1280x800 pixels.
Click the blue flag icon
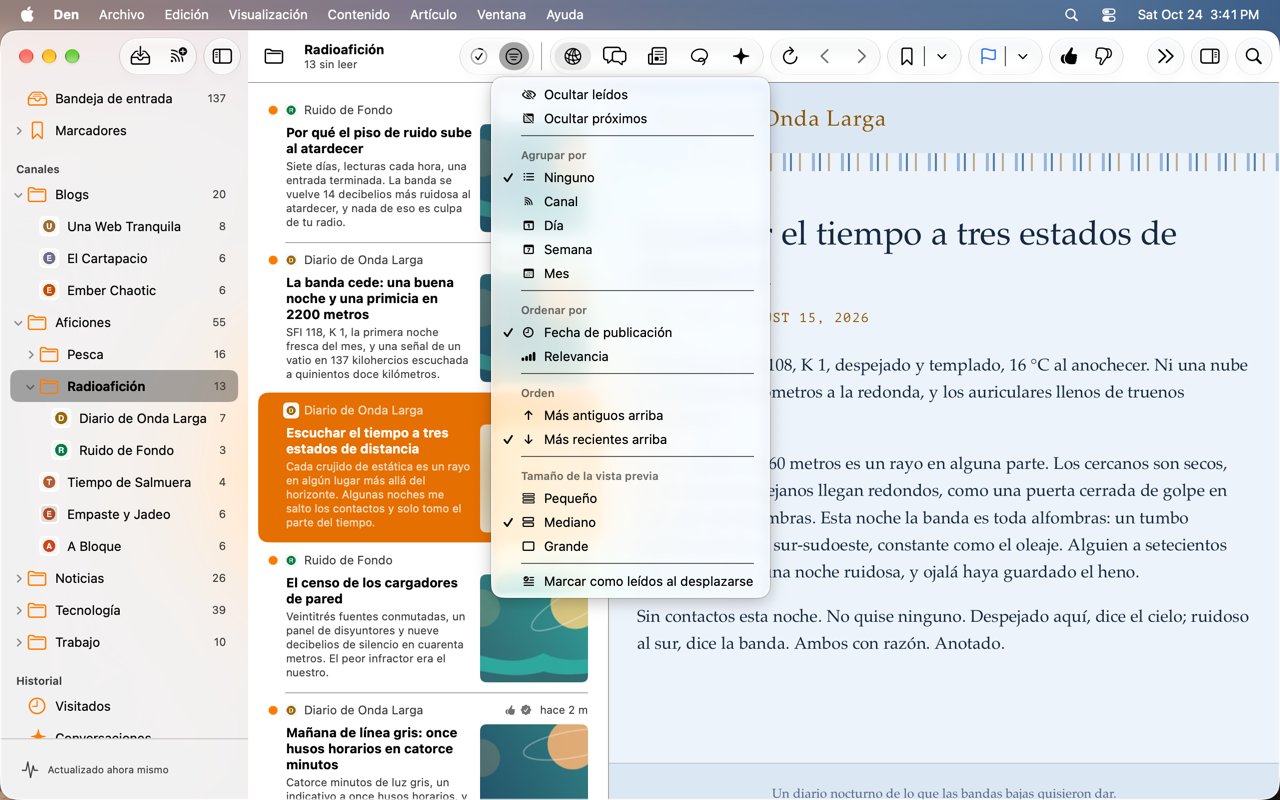tap(988, 57)
